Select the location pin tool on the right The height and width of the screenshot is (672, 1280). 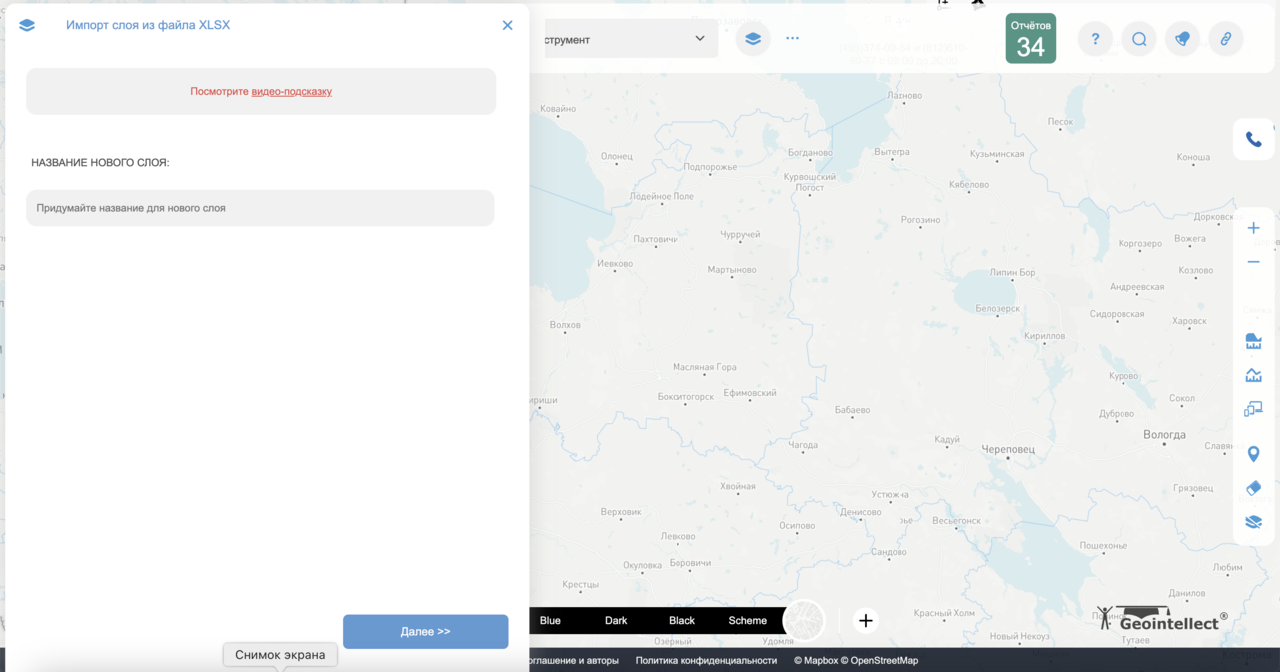1253,453
